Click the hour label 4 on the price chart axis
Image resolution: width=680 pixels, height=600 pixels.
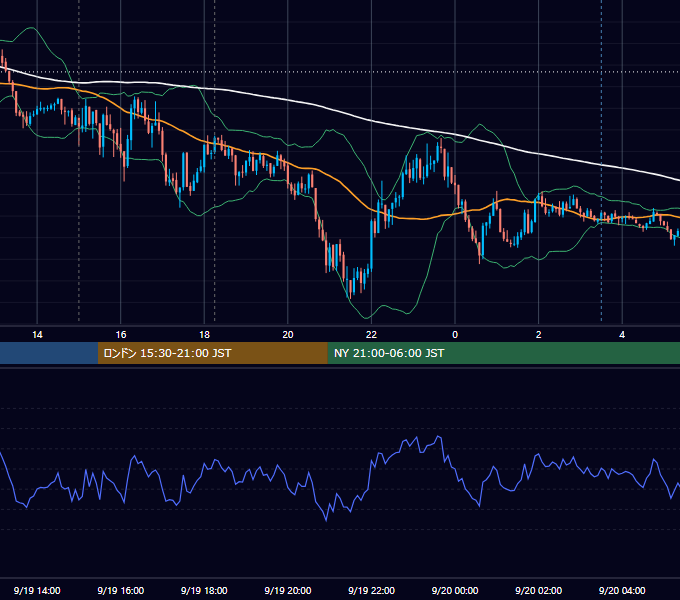(x=622, y=335)
